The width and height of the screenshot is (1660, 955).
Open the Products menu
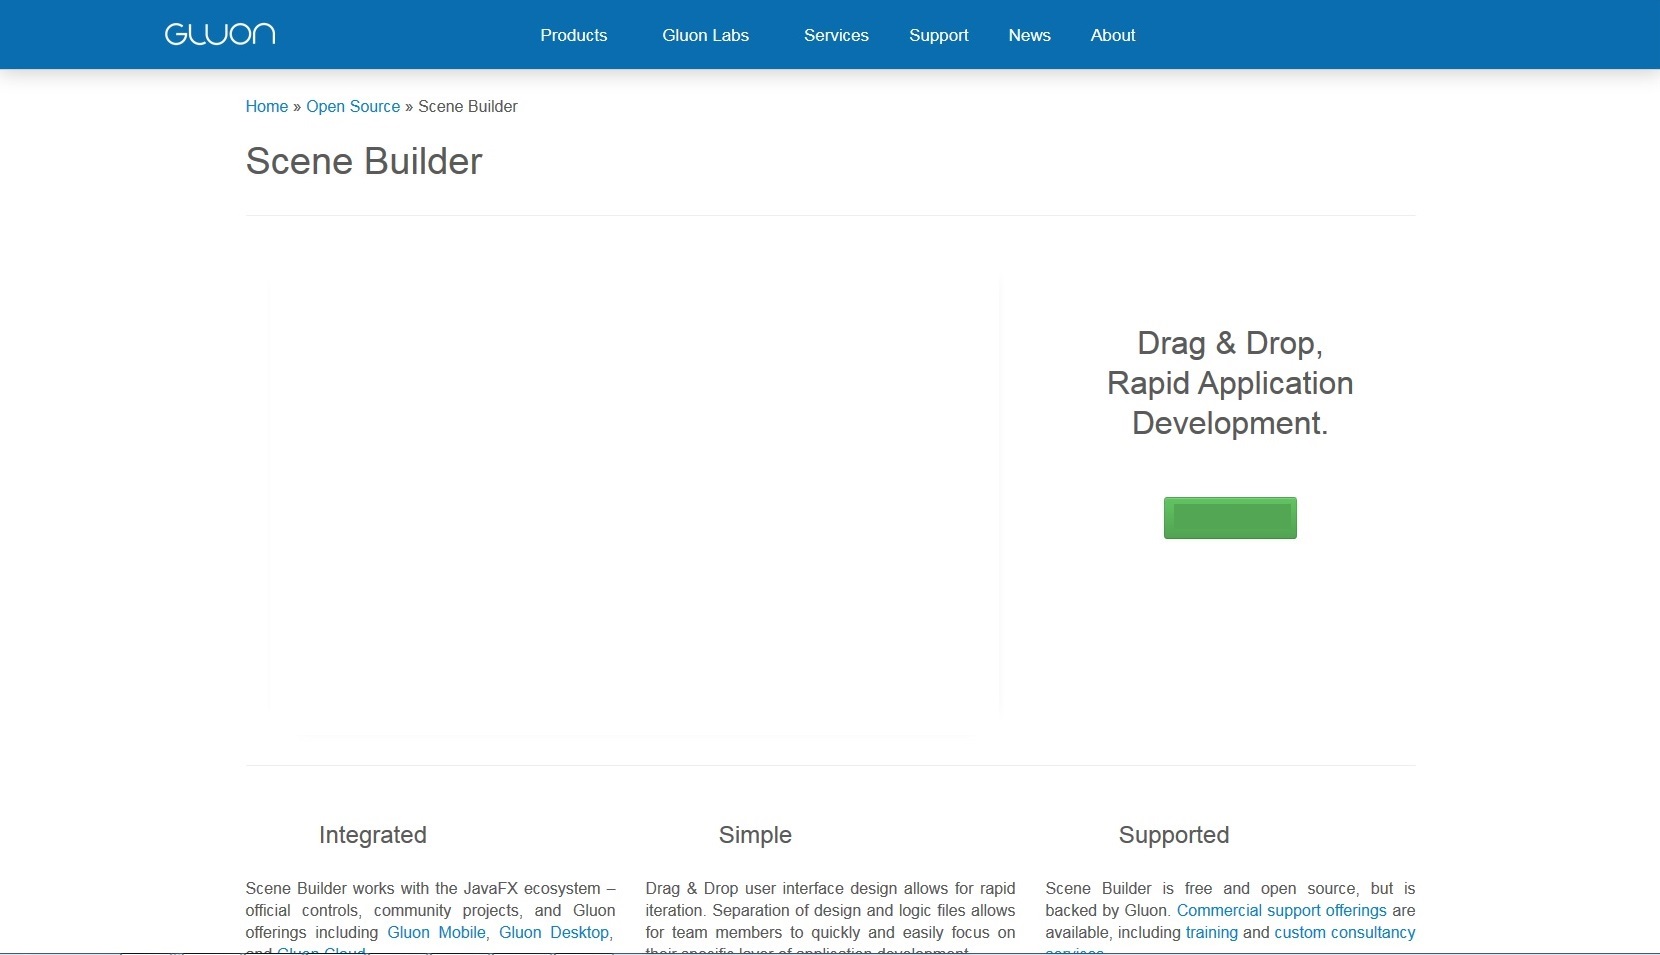574,35
